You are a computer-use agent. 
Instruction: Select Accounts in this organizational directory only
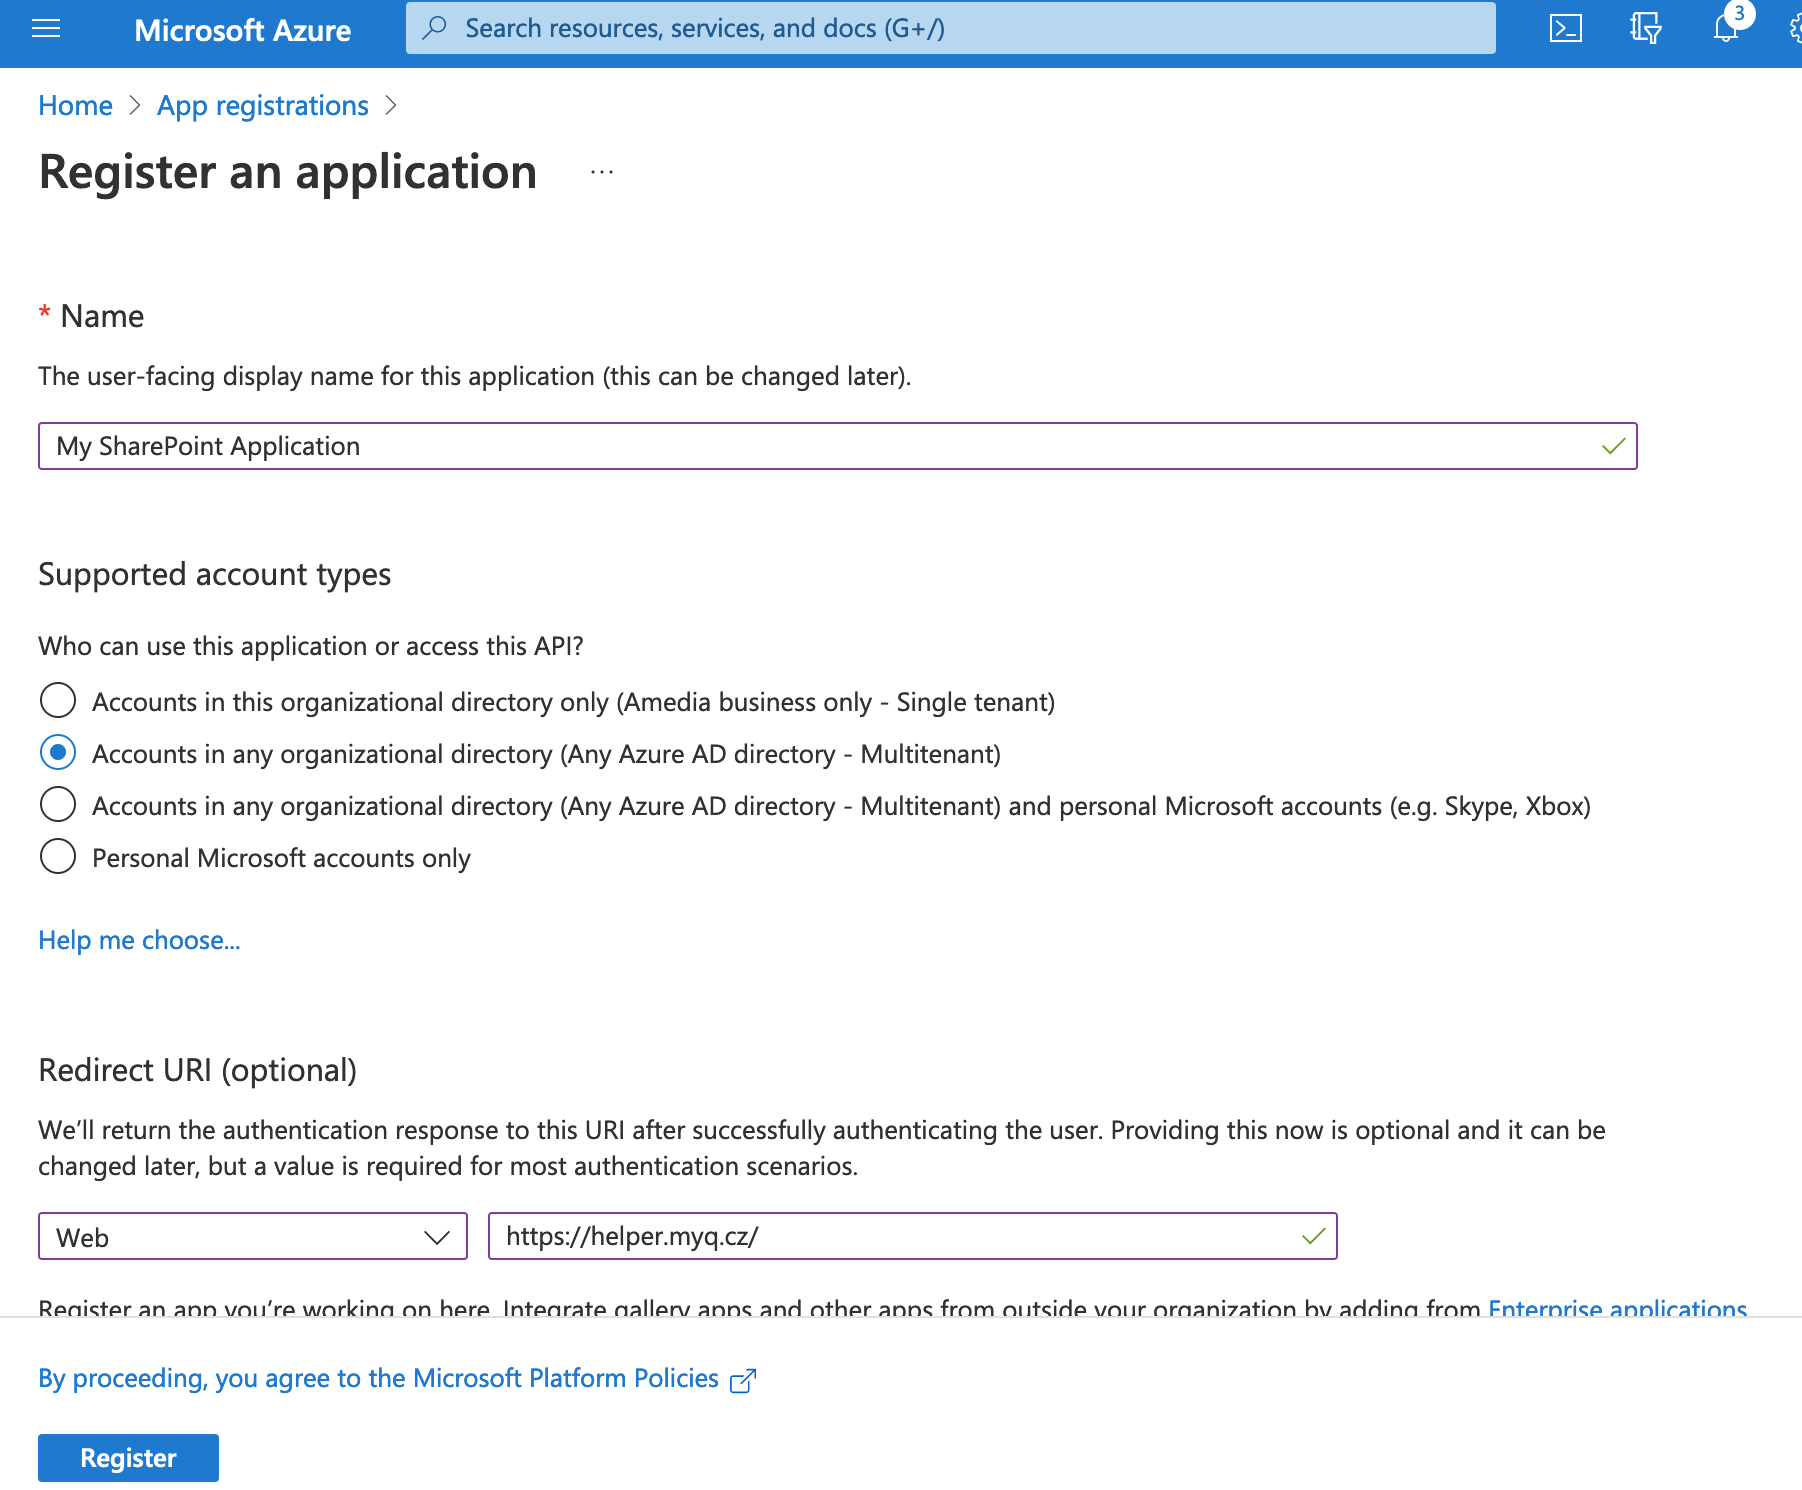[58, 701]
